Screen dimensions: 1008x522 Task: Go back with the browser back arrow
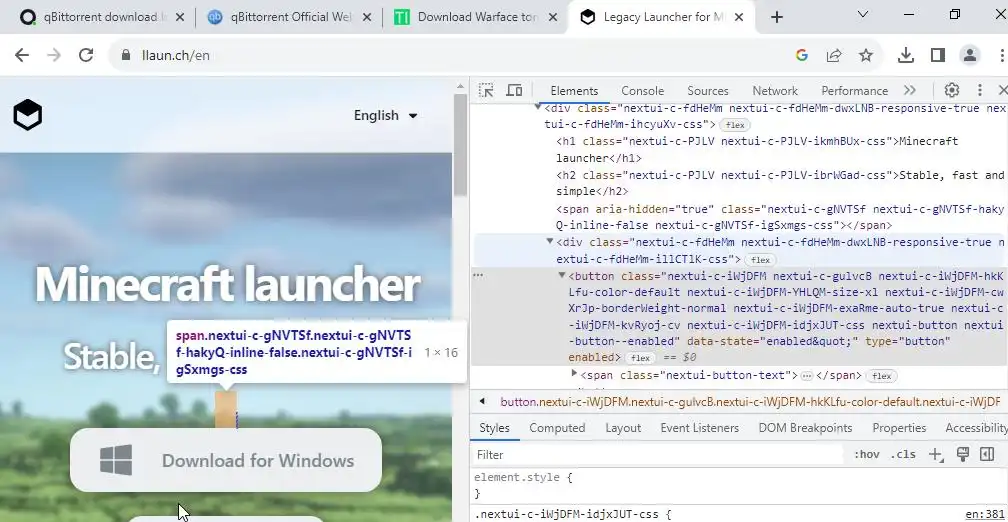22,55
